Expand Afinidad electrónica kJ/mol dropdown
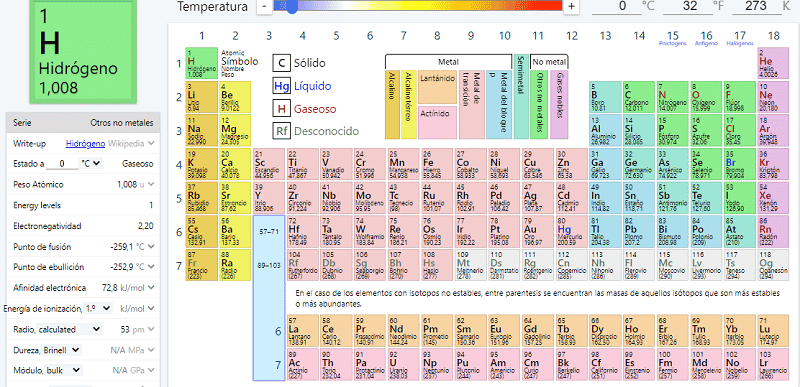 (151, 288)
